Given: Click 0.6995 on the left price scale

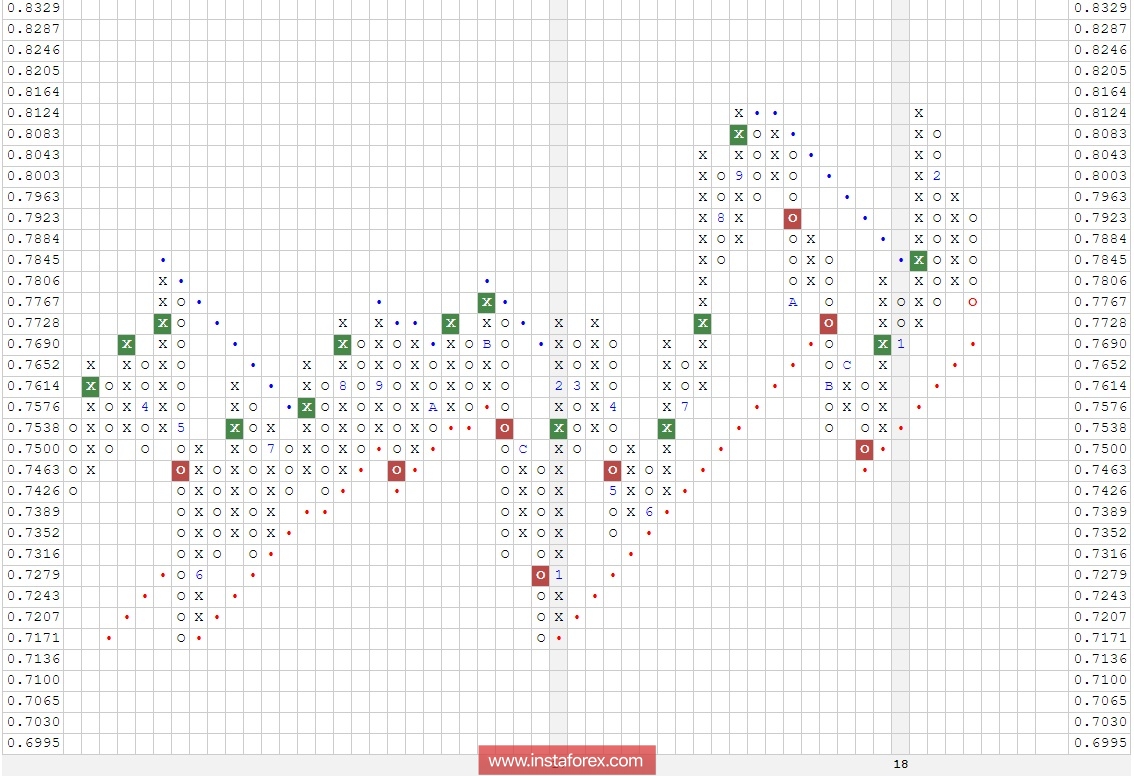Looking at the screenshot, I should pos(33,743).
